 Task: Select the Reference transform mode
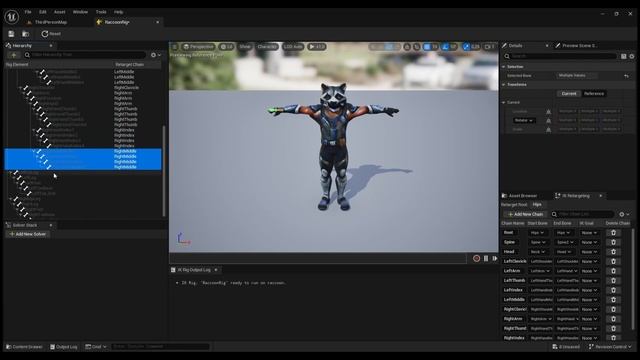click(x=594, y=93)
